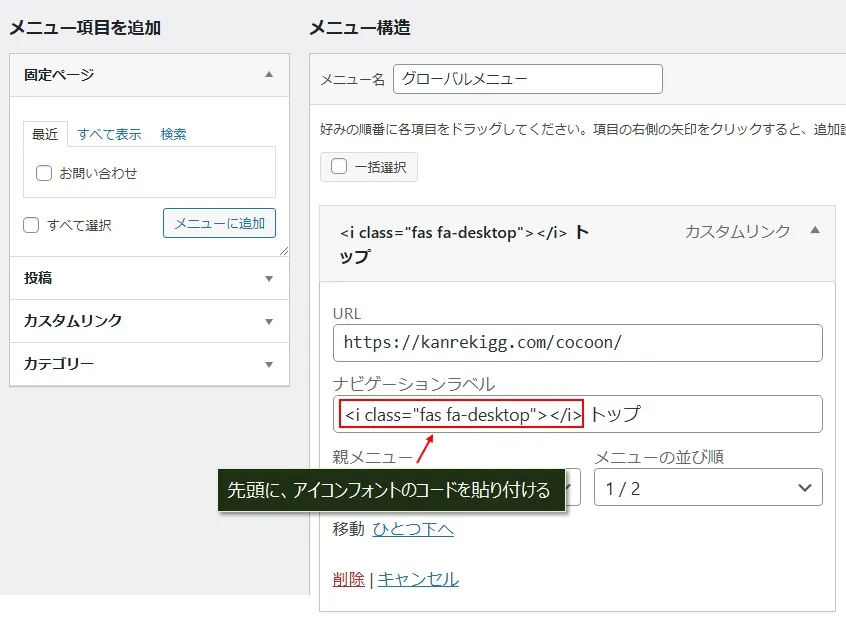Click the メニューに追加 button
This screenshot has width=846, height=617.
[x=219, y=224]
